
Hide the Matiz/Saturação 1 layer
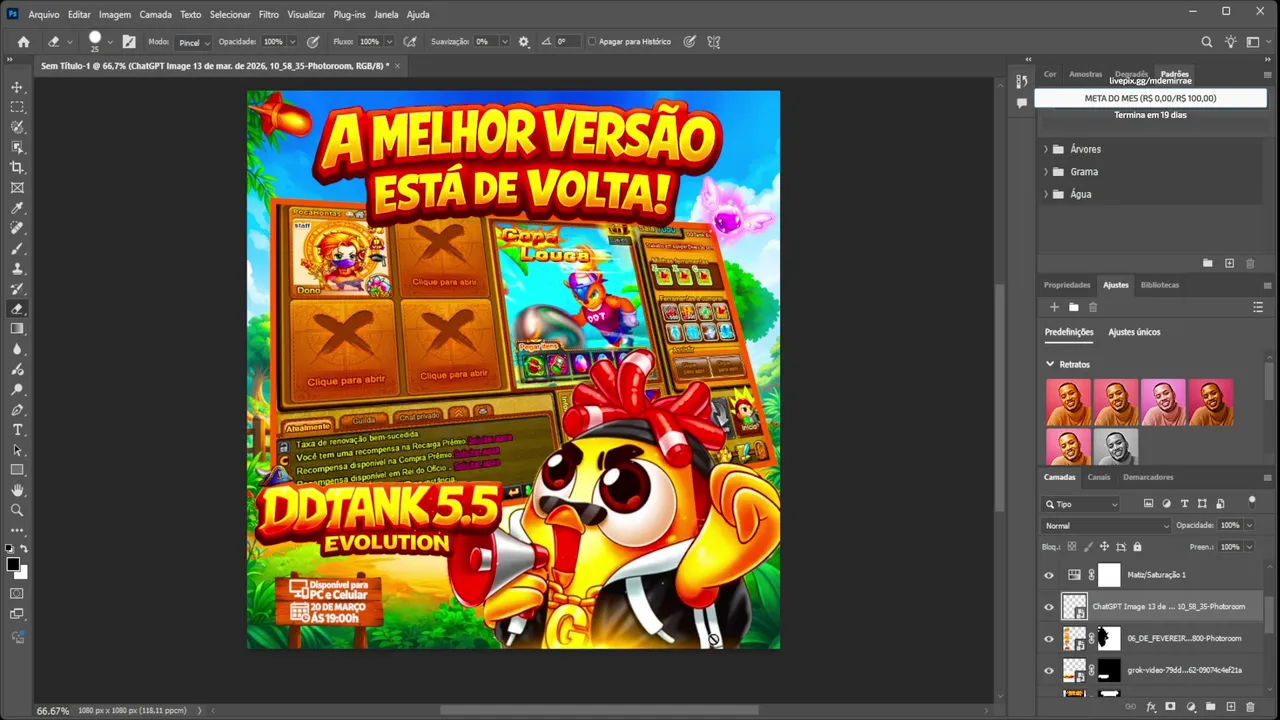(1049, 575)
